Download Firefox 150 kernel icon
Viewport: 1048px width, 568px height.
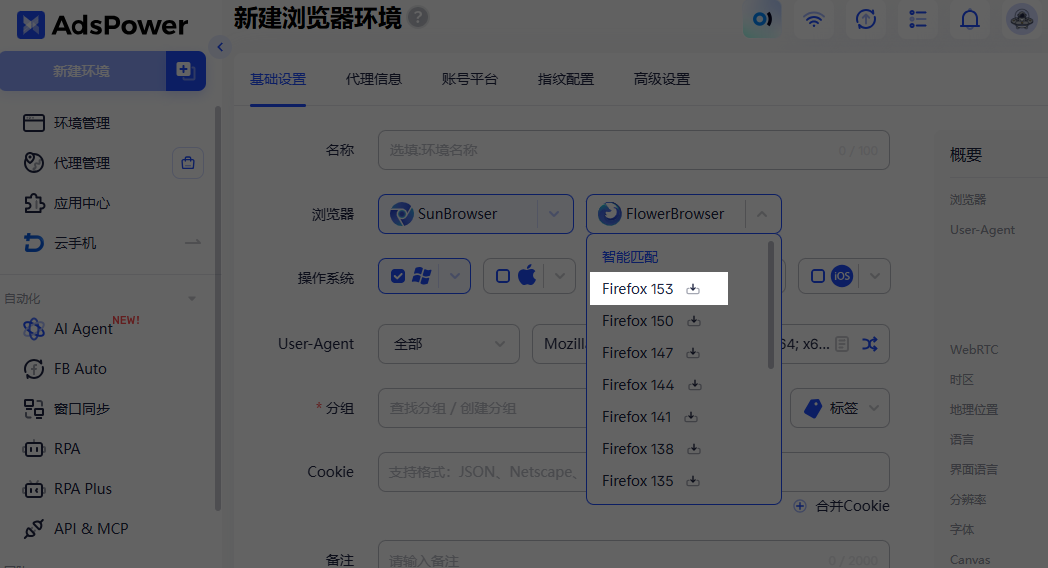(x=694, y=321)
